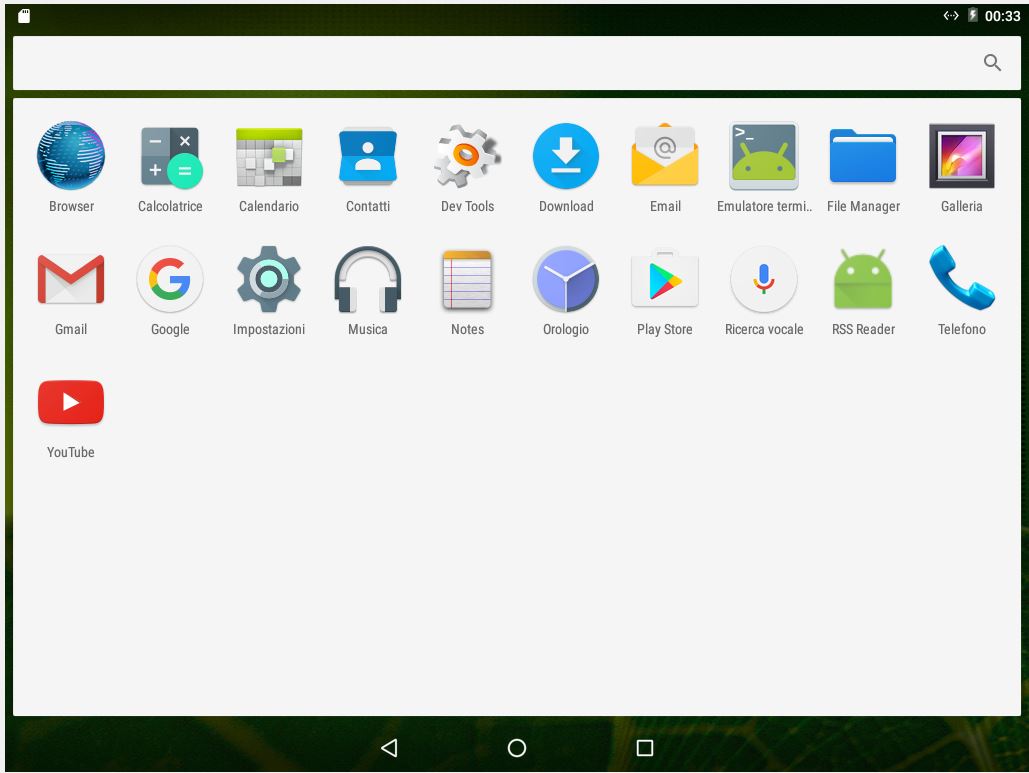Open the Download app
This screenshot has height=773, width=1029.
(566, 156)
